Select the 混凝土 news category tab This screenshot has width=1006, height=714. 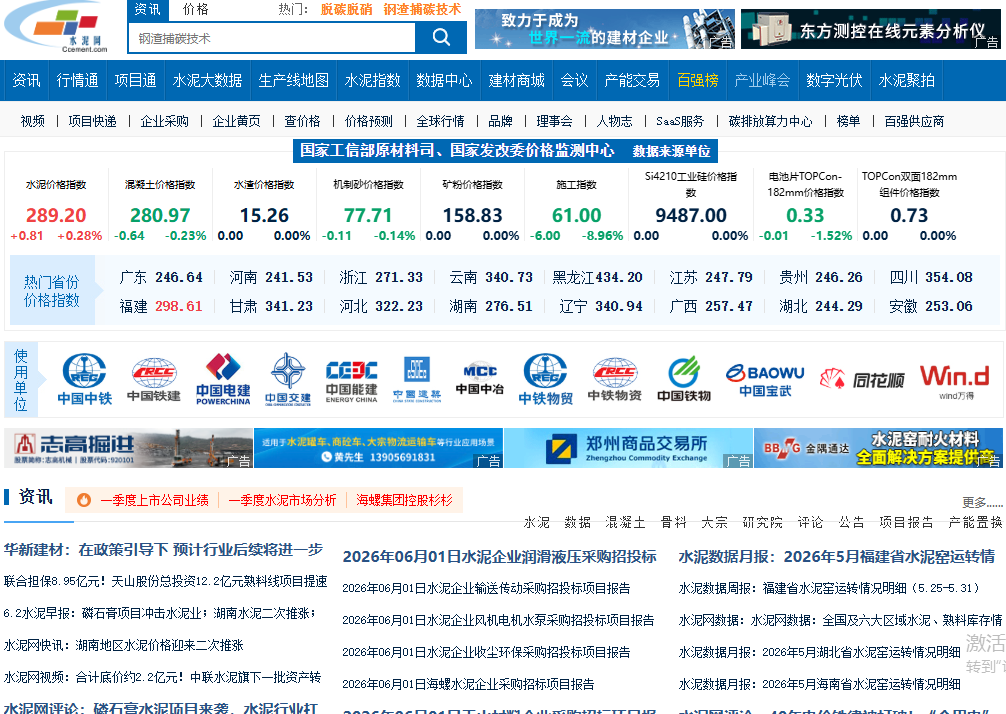tap(625, 522)
